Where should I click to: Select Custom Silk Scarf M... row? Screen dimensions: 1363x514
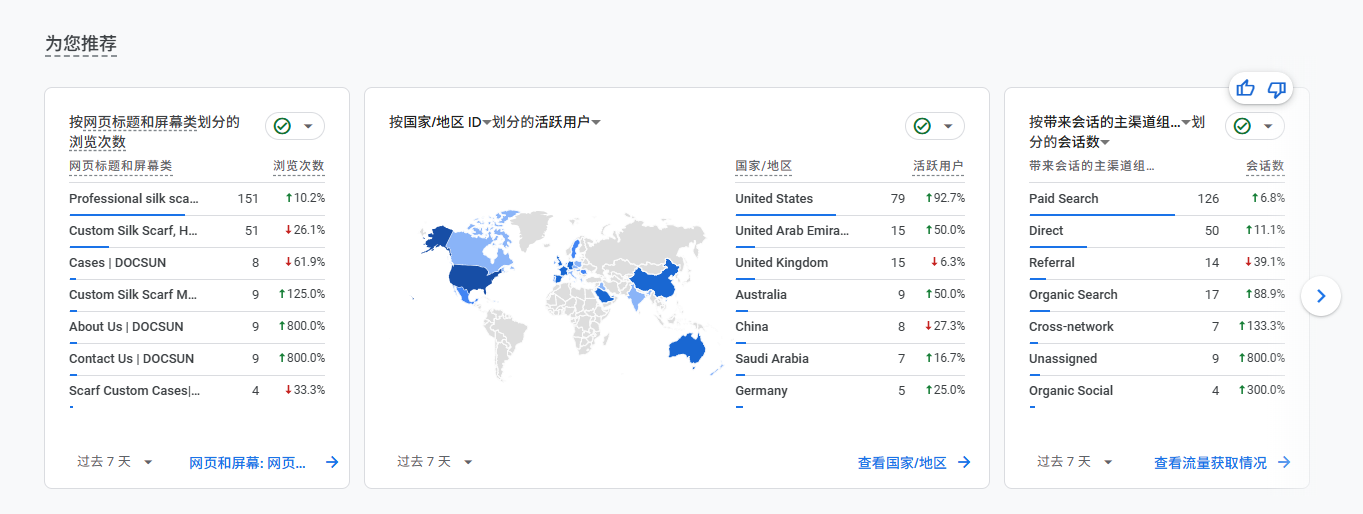(x=197, y=295)
